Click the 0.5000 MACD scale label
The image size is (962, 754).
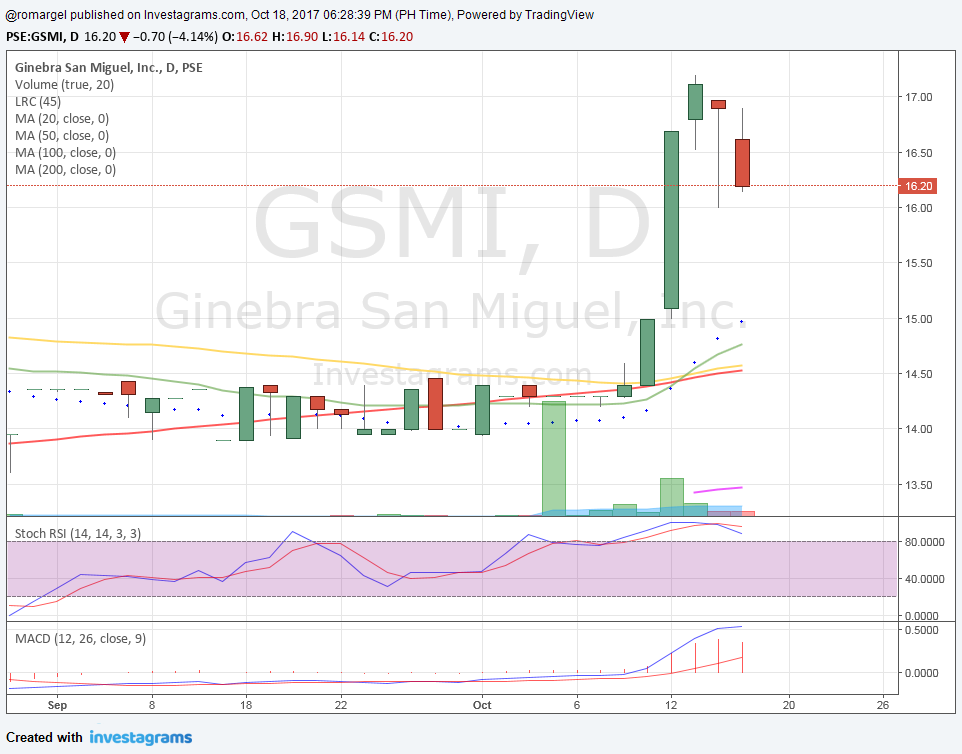[x=922, y=630]
